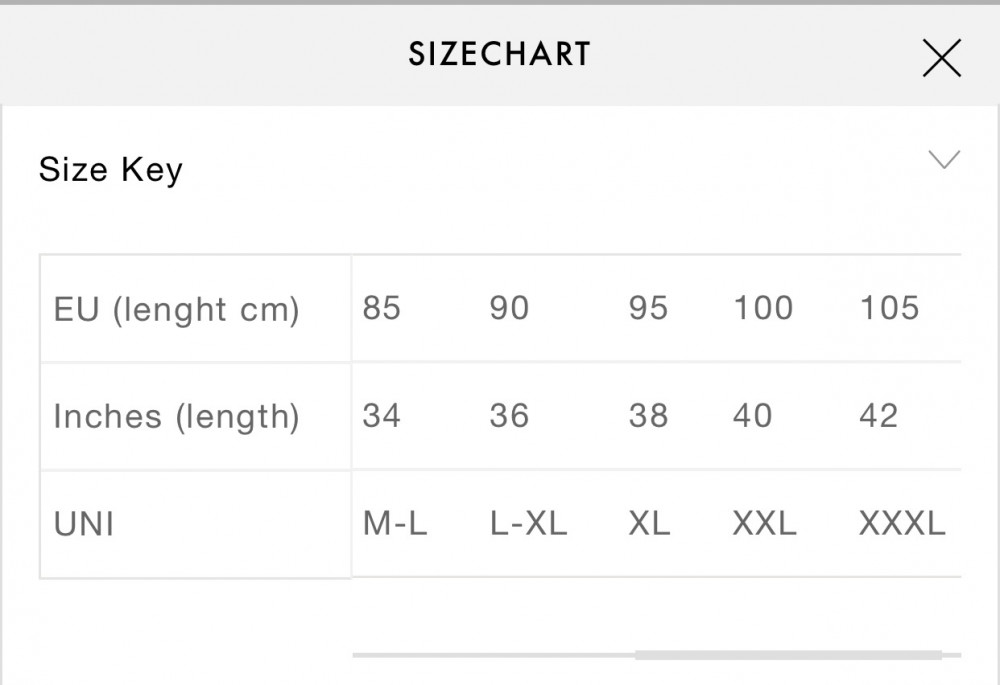Select the M-L UNI size
This screenshot has height=685, width=1000.
point(395,524)
